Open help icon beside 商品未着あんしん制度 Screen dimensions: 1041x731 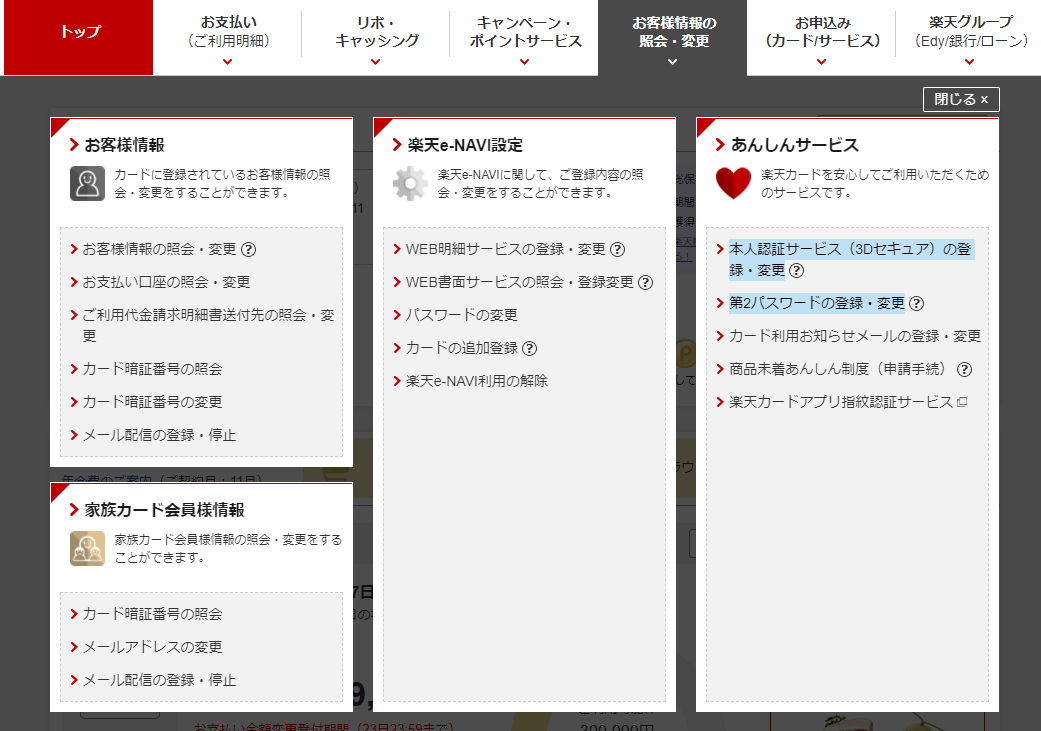pos(964,370)
